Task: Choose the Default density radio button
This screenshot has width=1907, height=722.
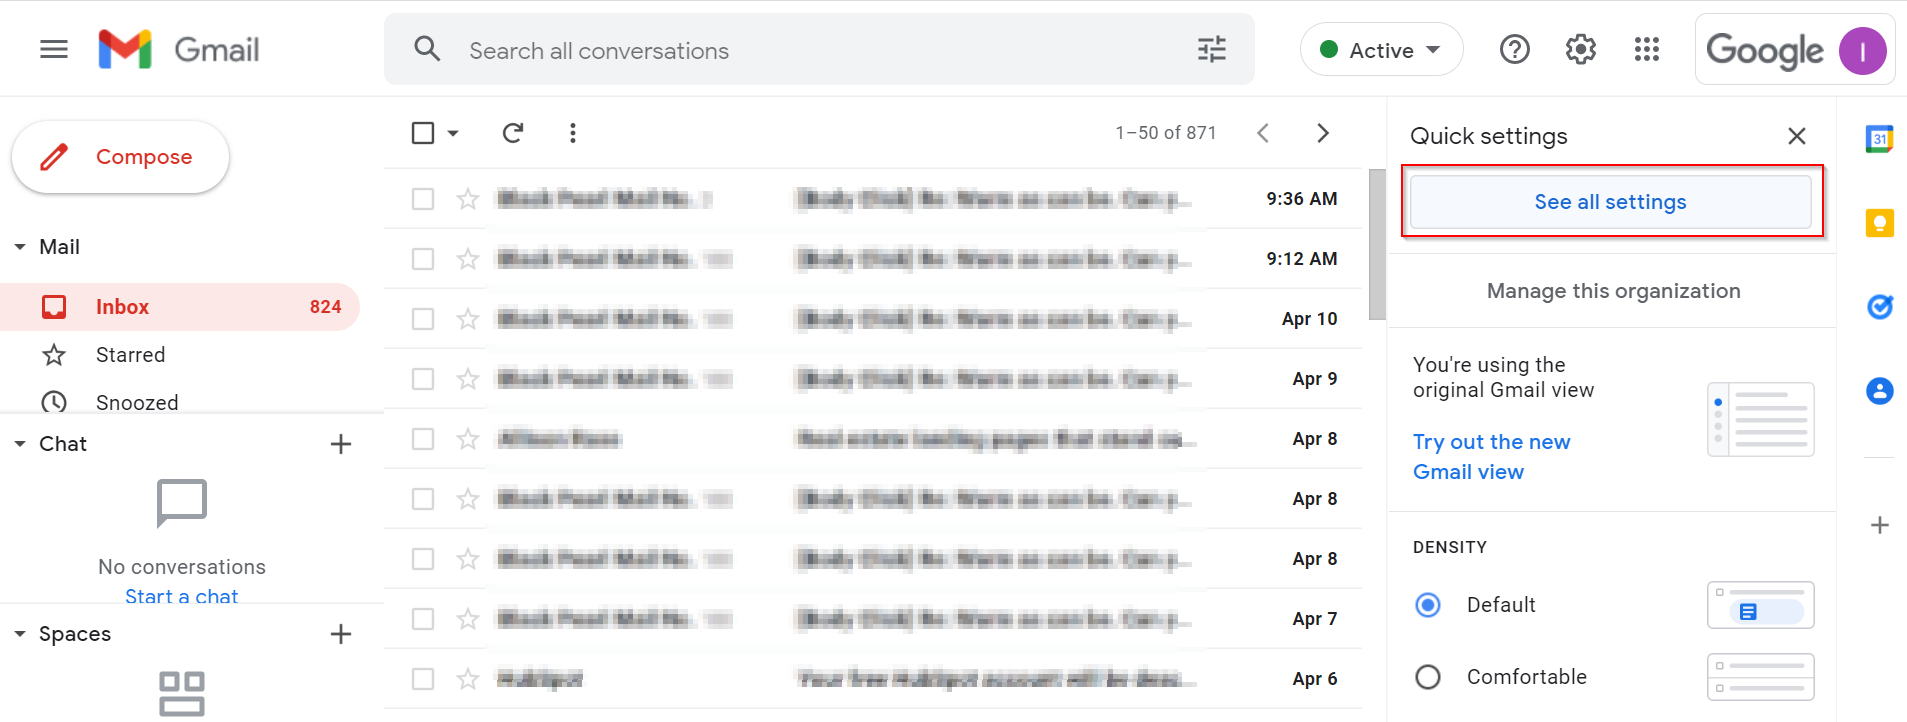Action: coord(1428,605)
